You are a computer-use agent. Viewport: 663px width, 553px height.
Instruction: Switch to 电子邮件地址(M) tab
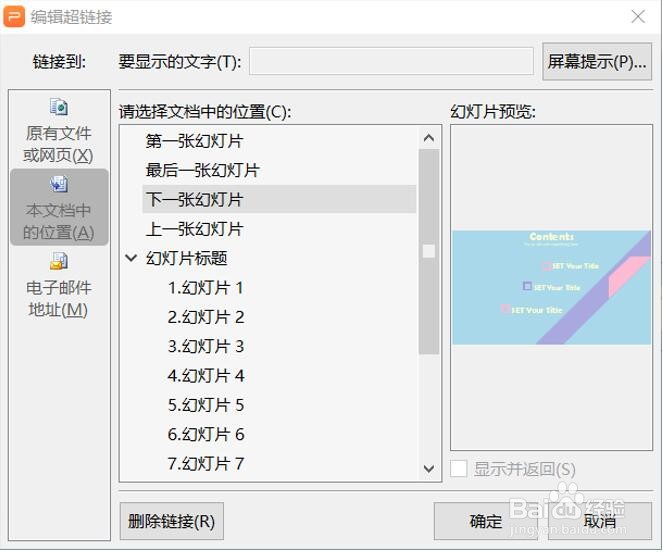tap(59, 285)
